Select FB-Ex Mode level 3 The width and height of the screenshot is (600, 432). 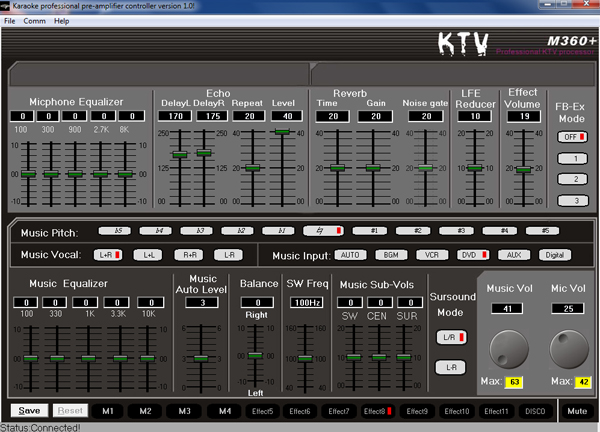(x=572, y=201)
